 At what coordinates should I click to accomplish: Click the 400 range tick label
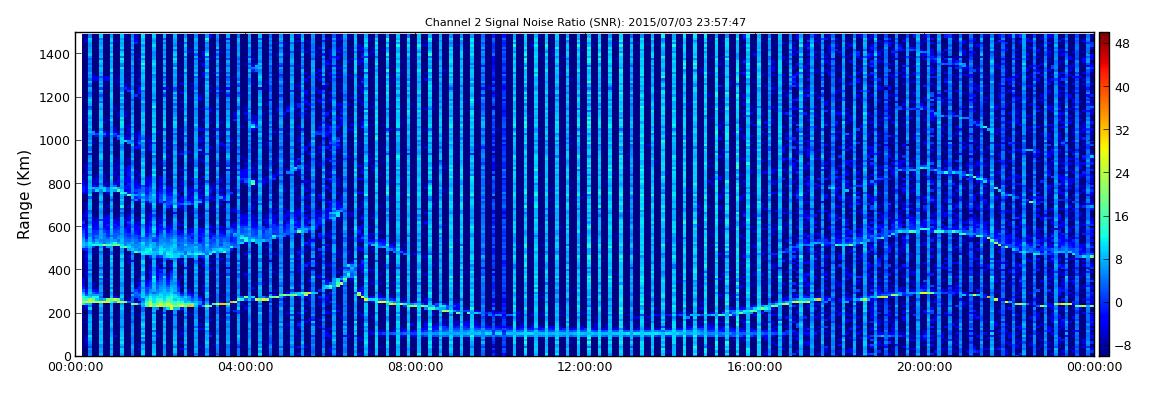(x=59, y=271)
